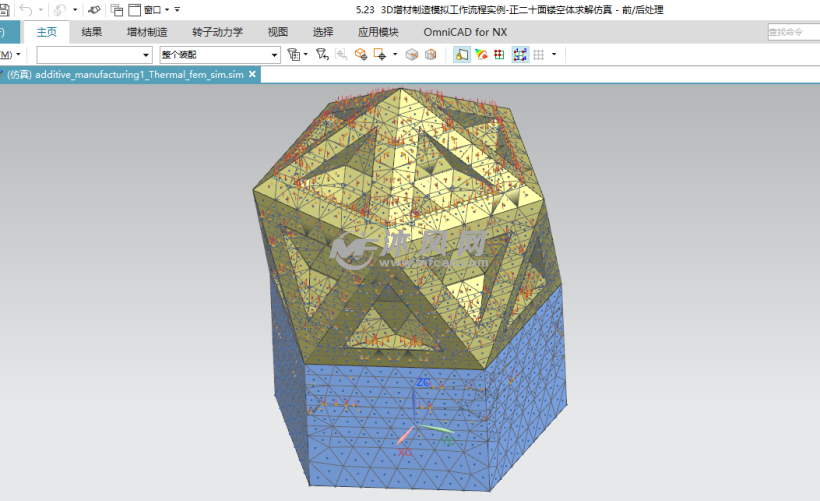Switch to the 结果 ribbon tab

pyautogui.click(x=92, y=32)
